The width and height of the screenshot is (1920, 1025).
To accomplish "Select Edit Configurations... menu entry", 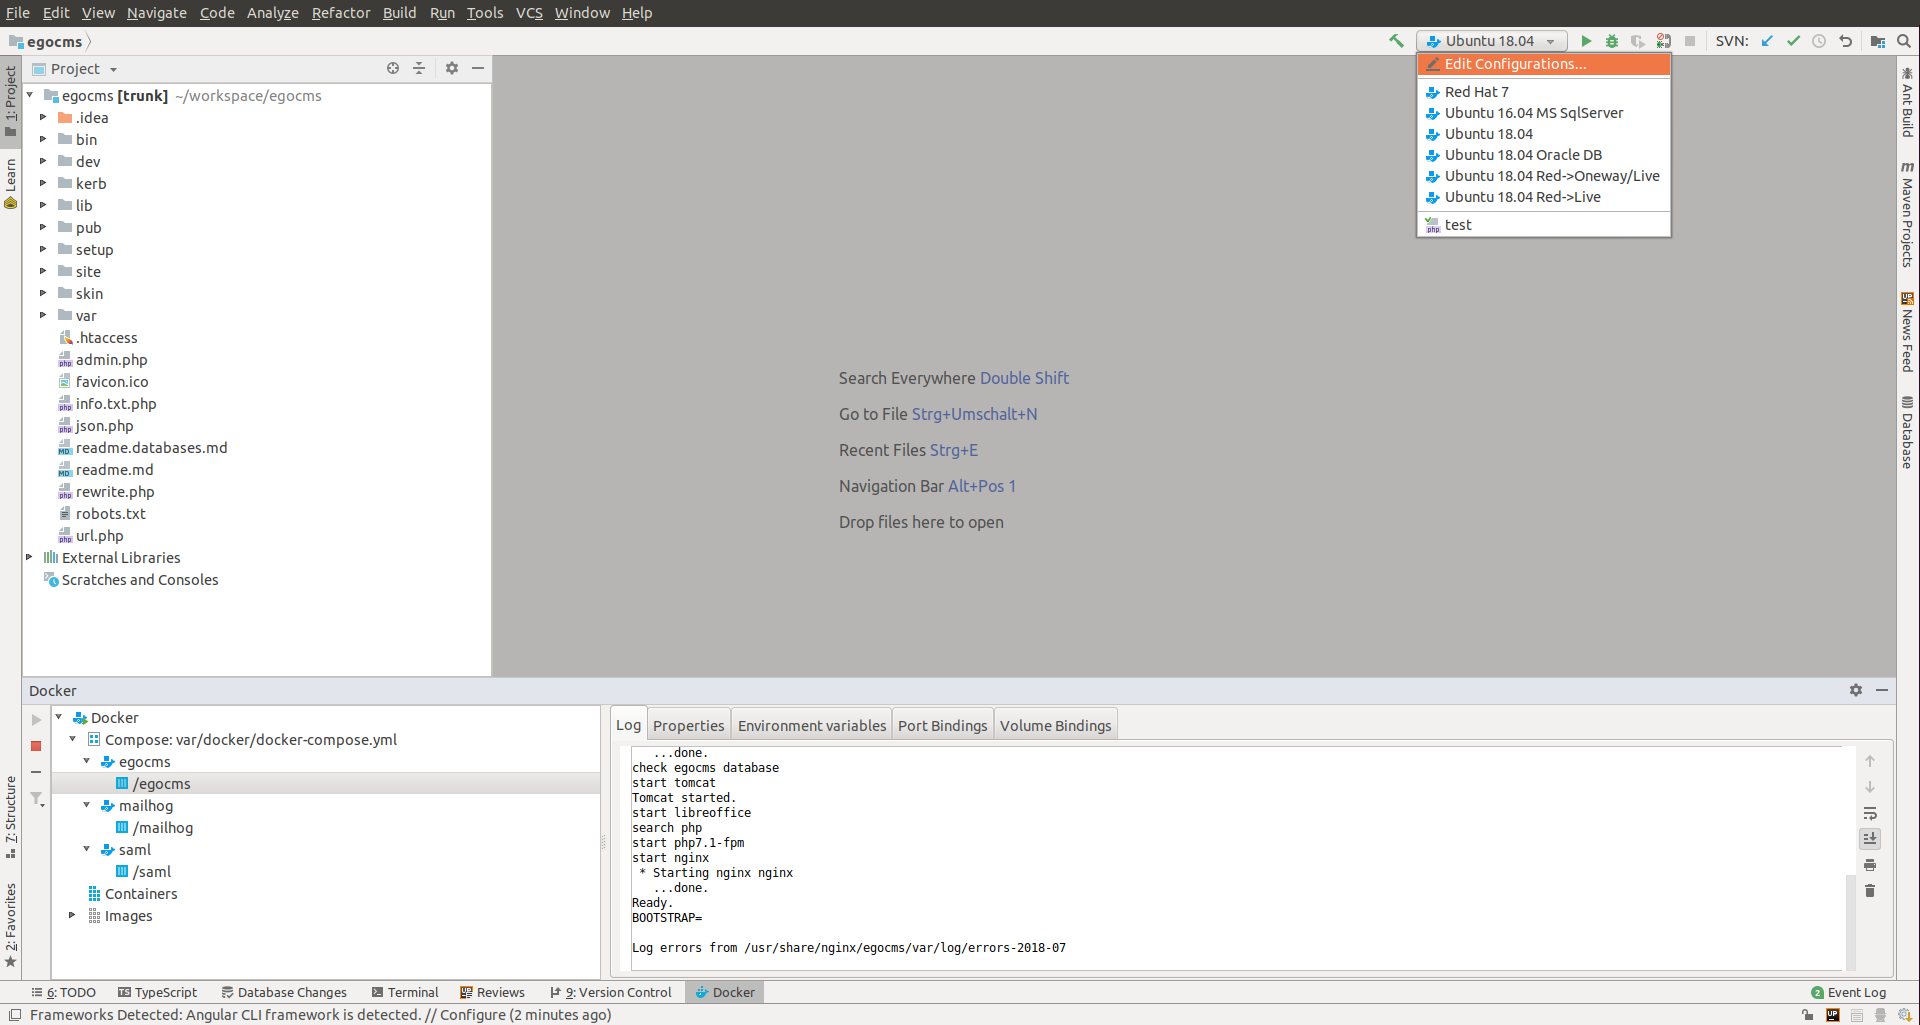I will [1544, 64].
